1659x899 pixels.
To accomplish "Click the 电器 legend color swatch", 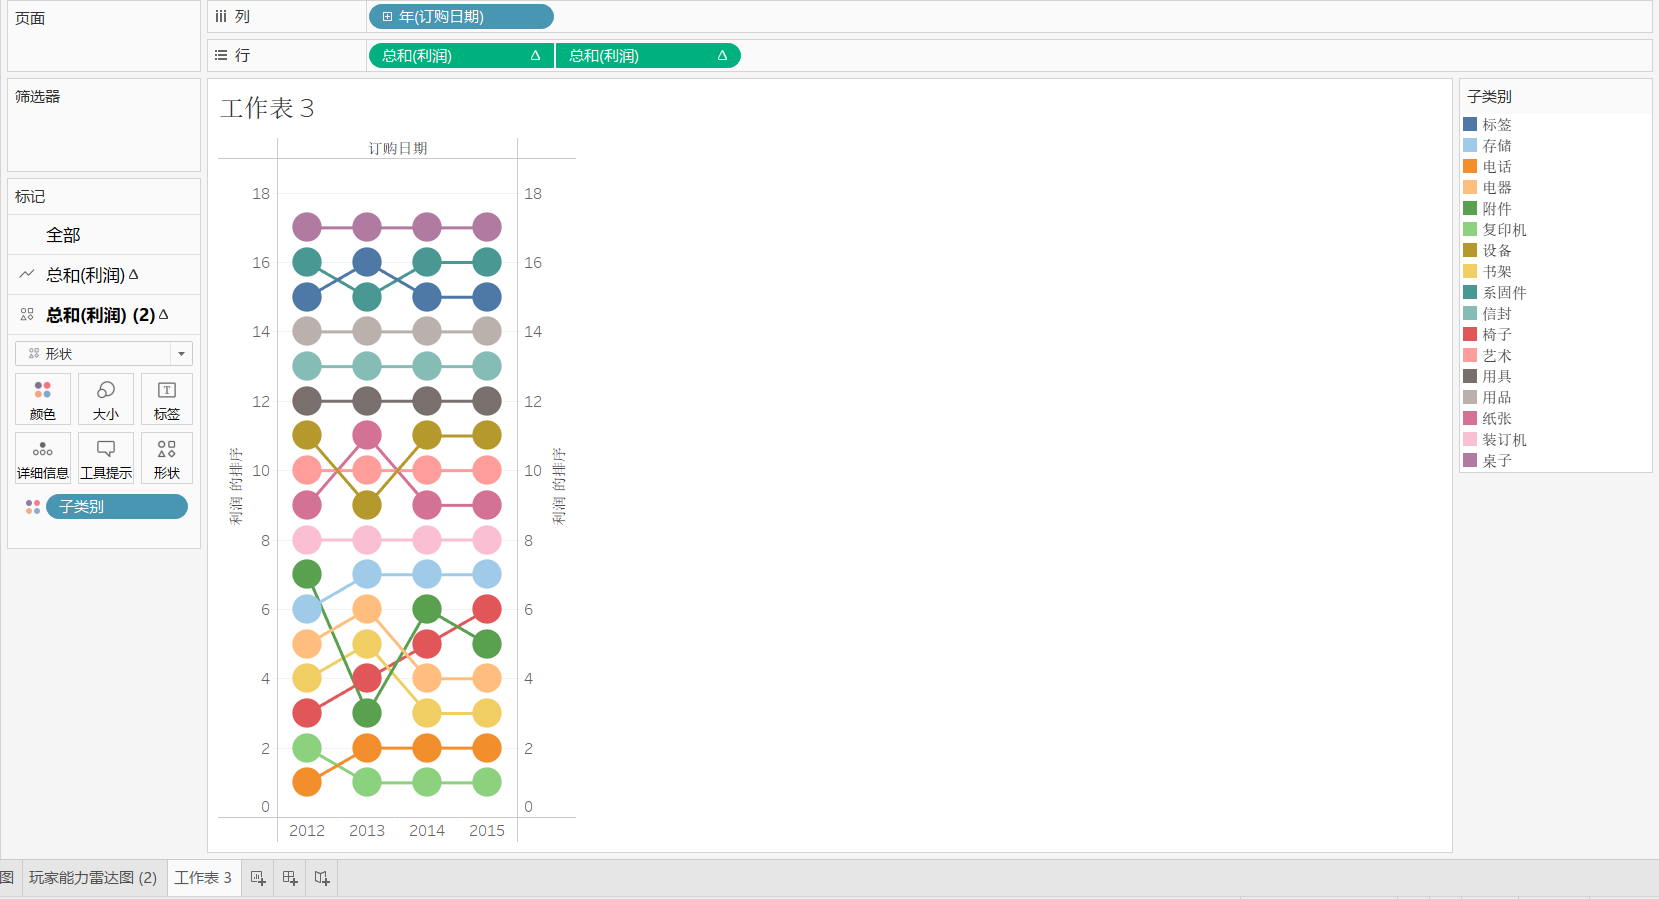I will click(x=1470, y=187).
